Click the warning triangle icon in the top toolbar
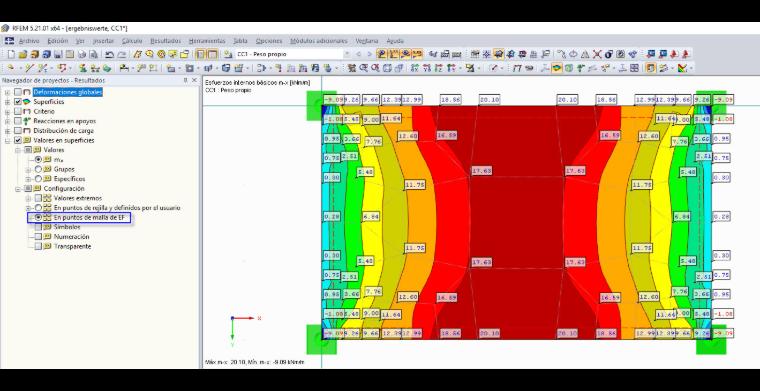The height and width of the screenshot is (391, 760). coord(585,54)
